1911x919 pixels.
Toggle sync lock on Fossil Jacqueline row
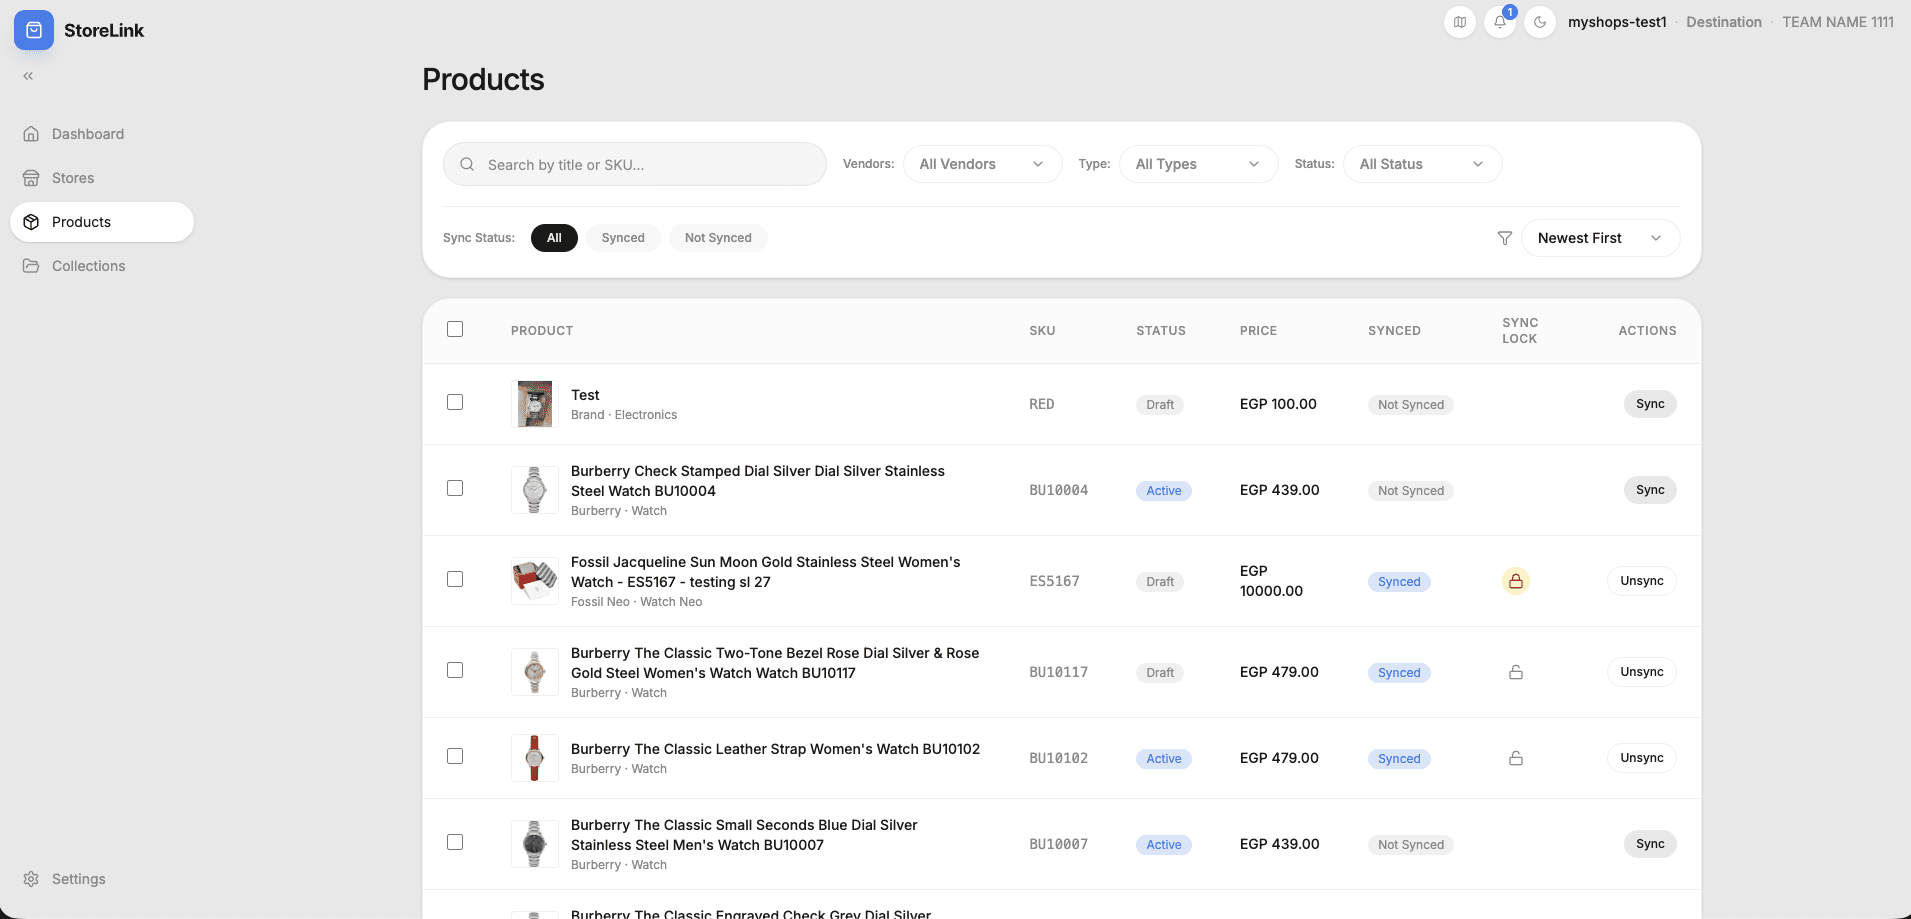point(1516,581)
